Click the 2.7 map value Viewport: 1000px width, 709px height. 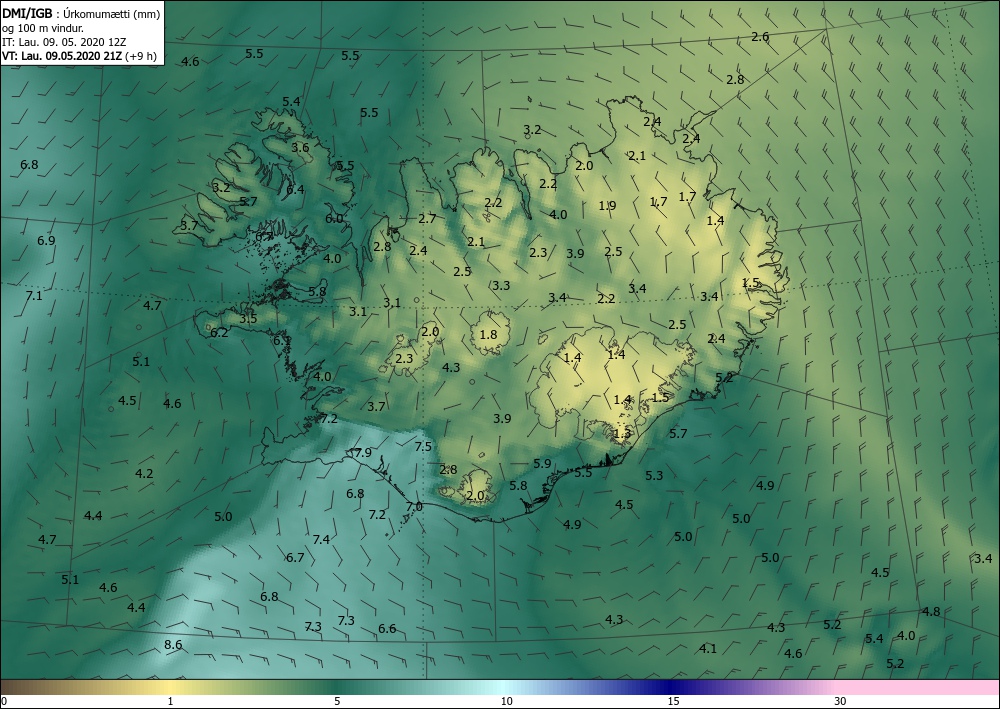(x=427, y=219)
